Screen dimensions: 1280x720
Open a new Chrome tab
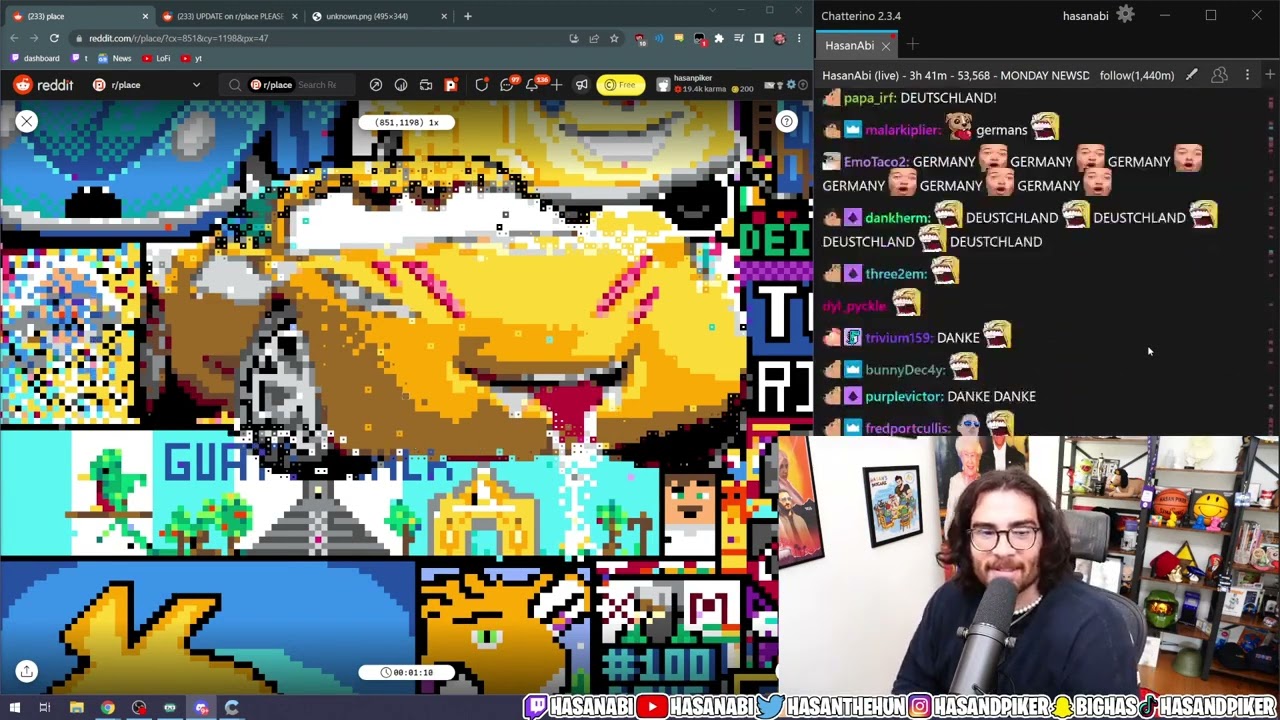[467, 16]
